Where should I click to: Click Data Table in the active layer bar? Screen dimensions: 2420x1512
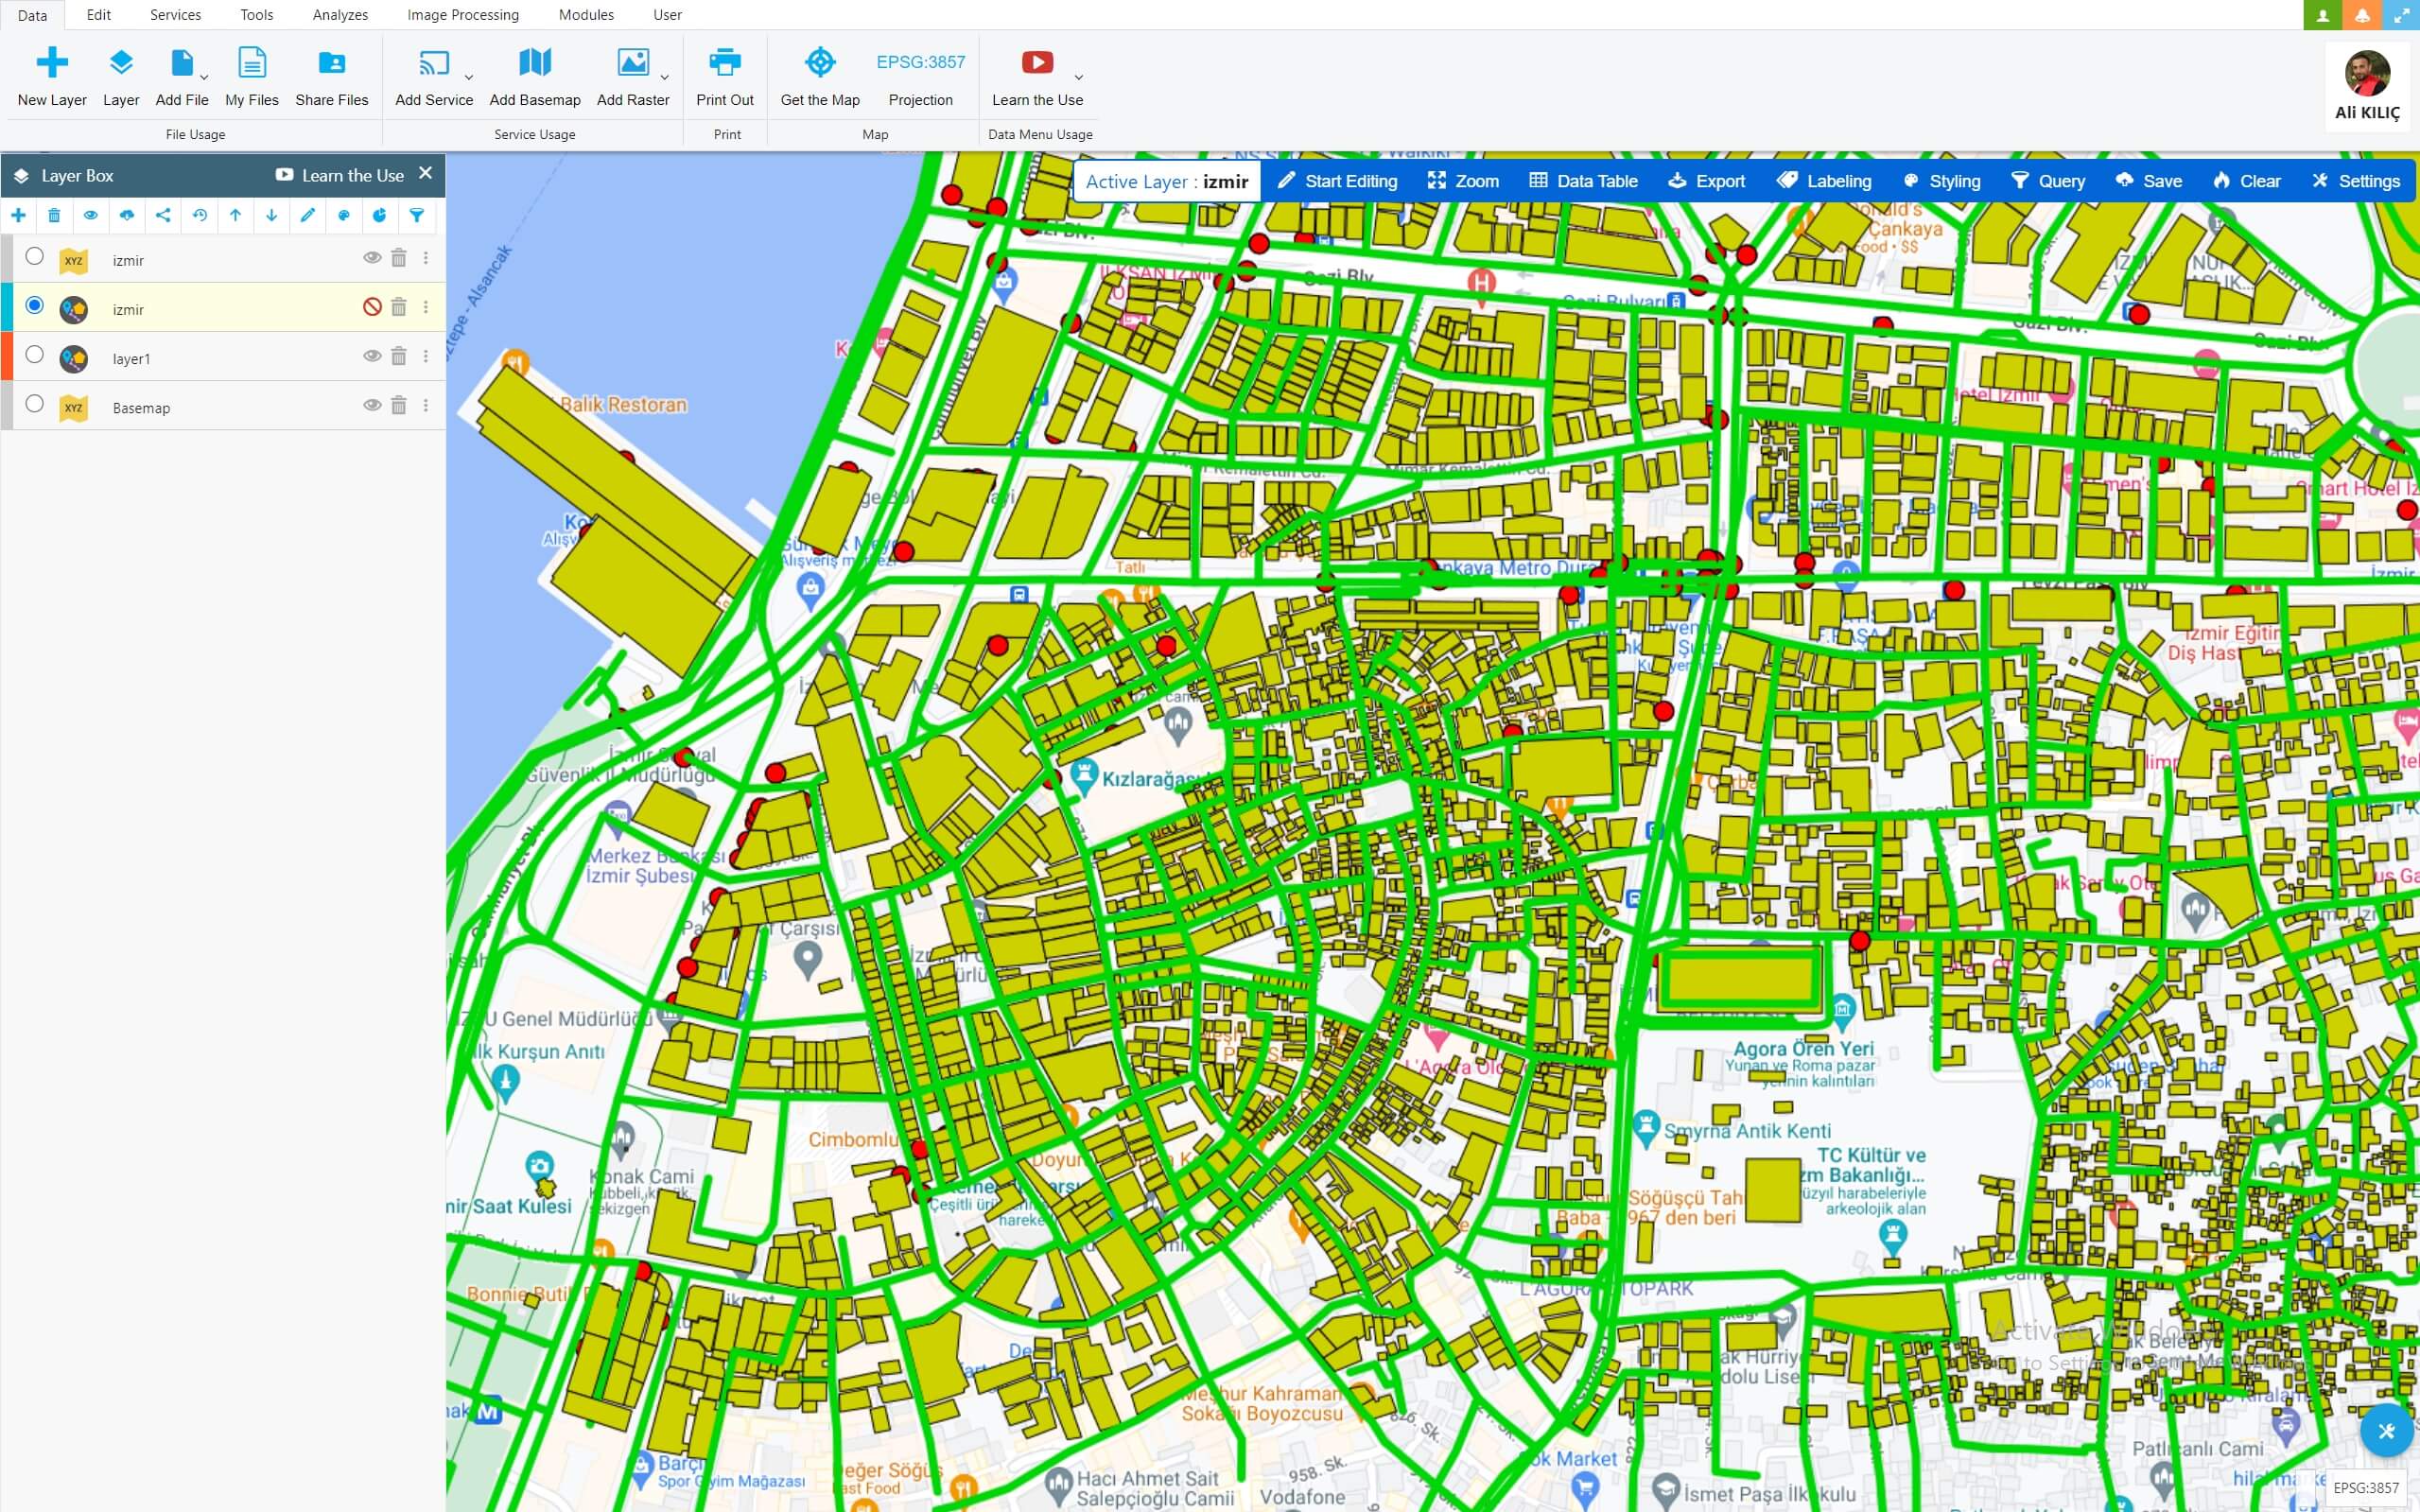pyautogui.click(x=1584, y=181)
